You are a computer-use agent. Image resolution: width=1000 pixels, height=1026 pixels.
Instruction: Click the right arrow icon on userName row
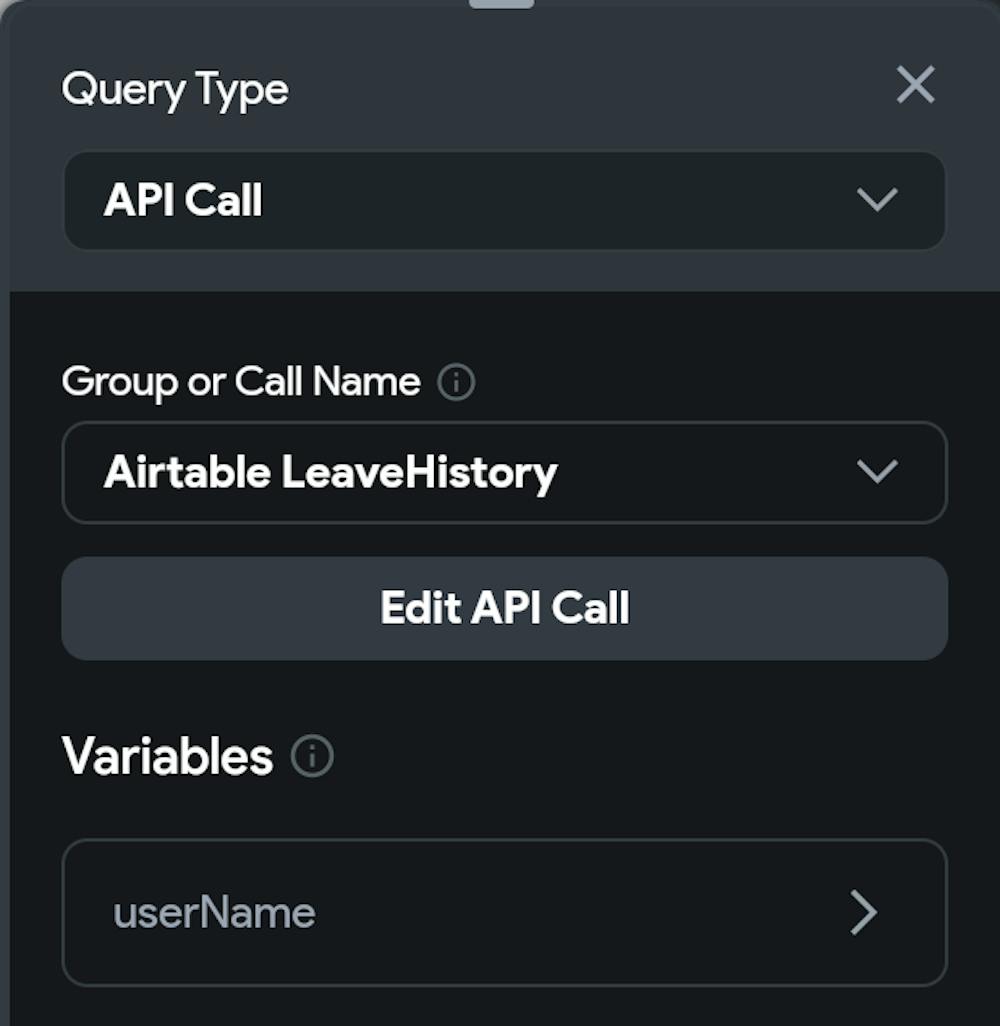(x=862, y=912)
